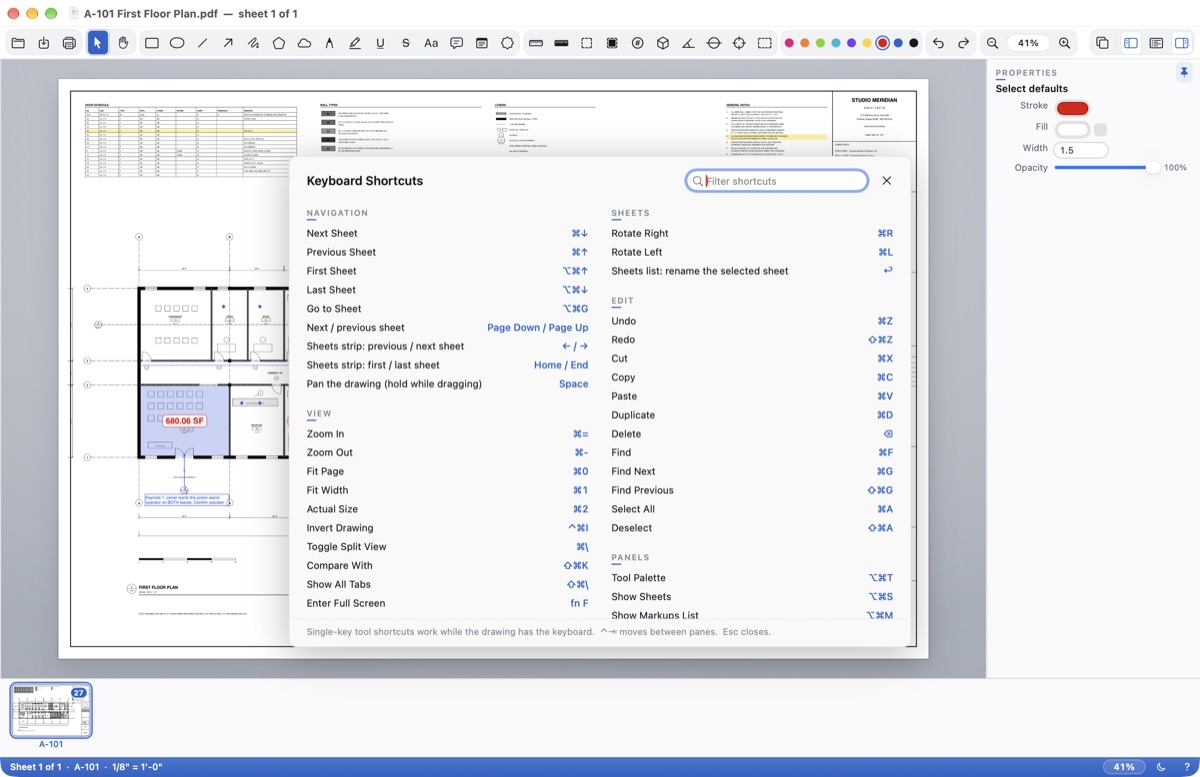Select the Cloud markup tool
This screenshot has height=777, width=1200.
point(304,43)
